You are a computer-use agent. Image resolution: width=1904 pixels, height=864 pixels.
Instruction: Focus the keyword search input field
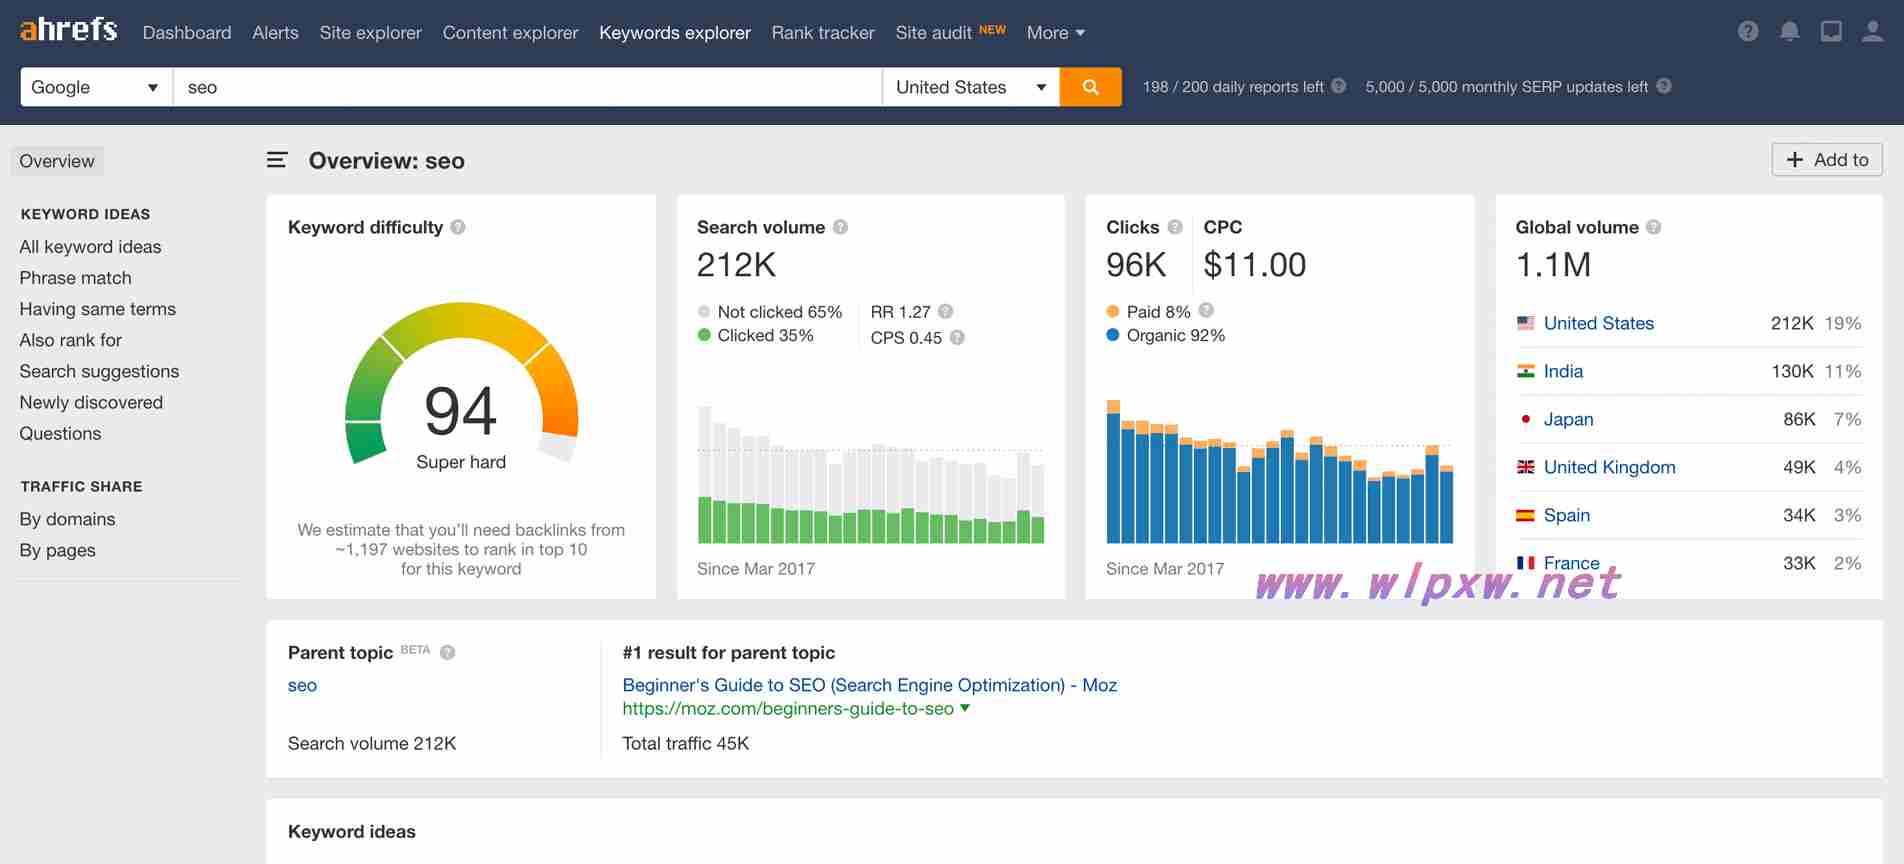point(527,87)
